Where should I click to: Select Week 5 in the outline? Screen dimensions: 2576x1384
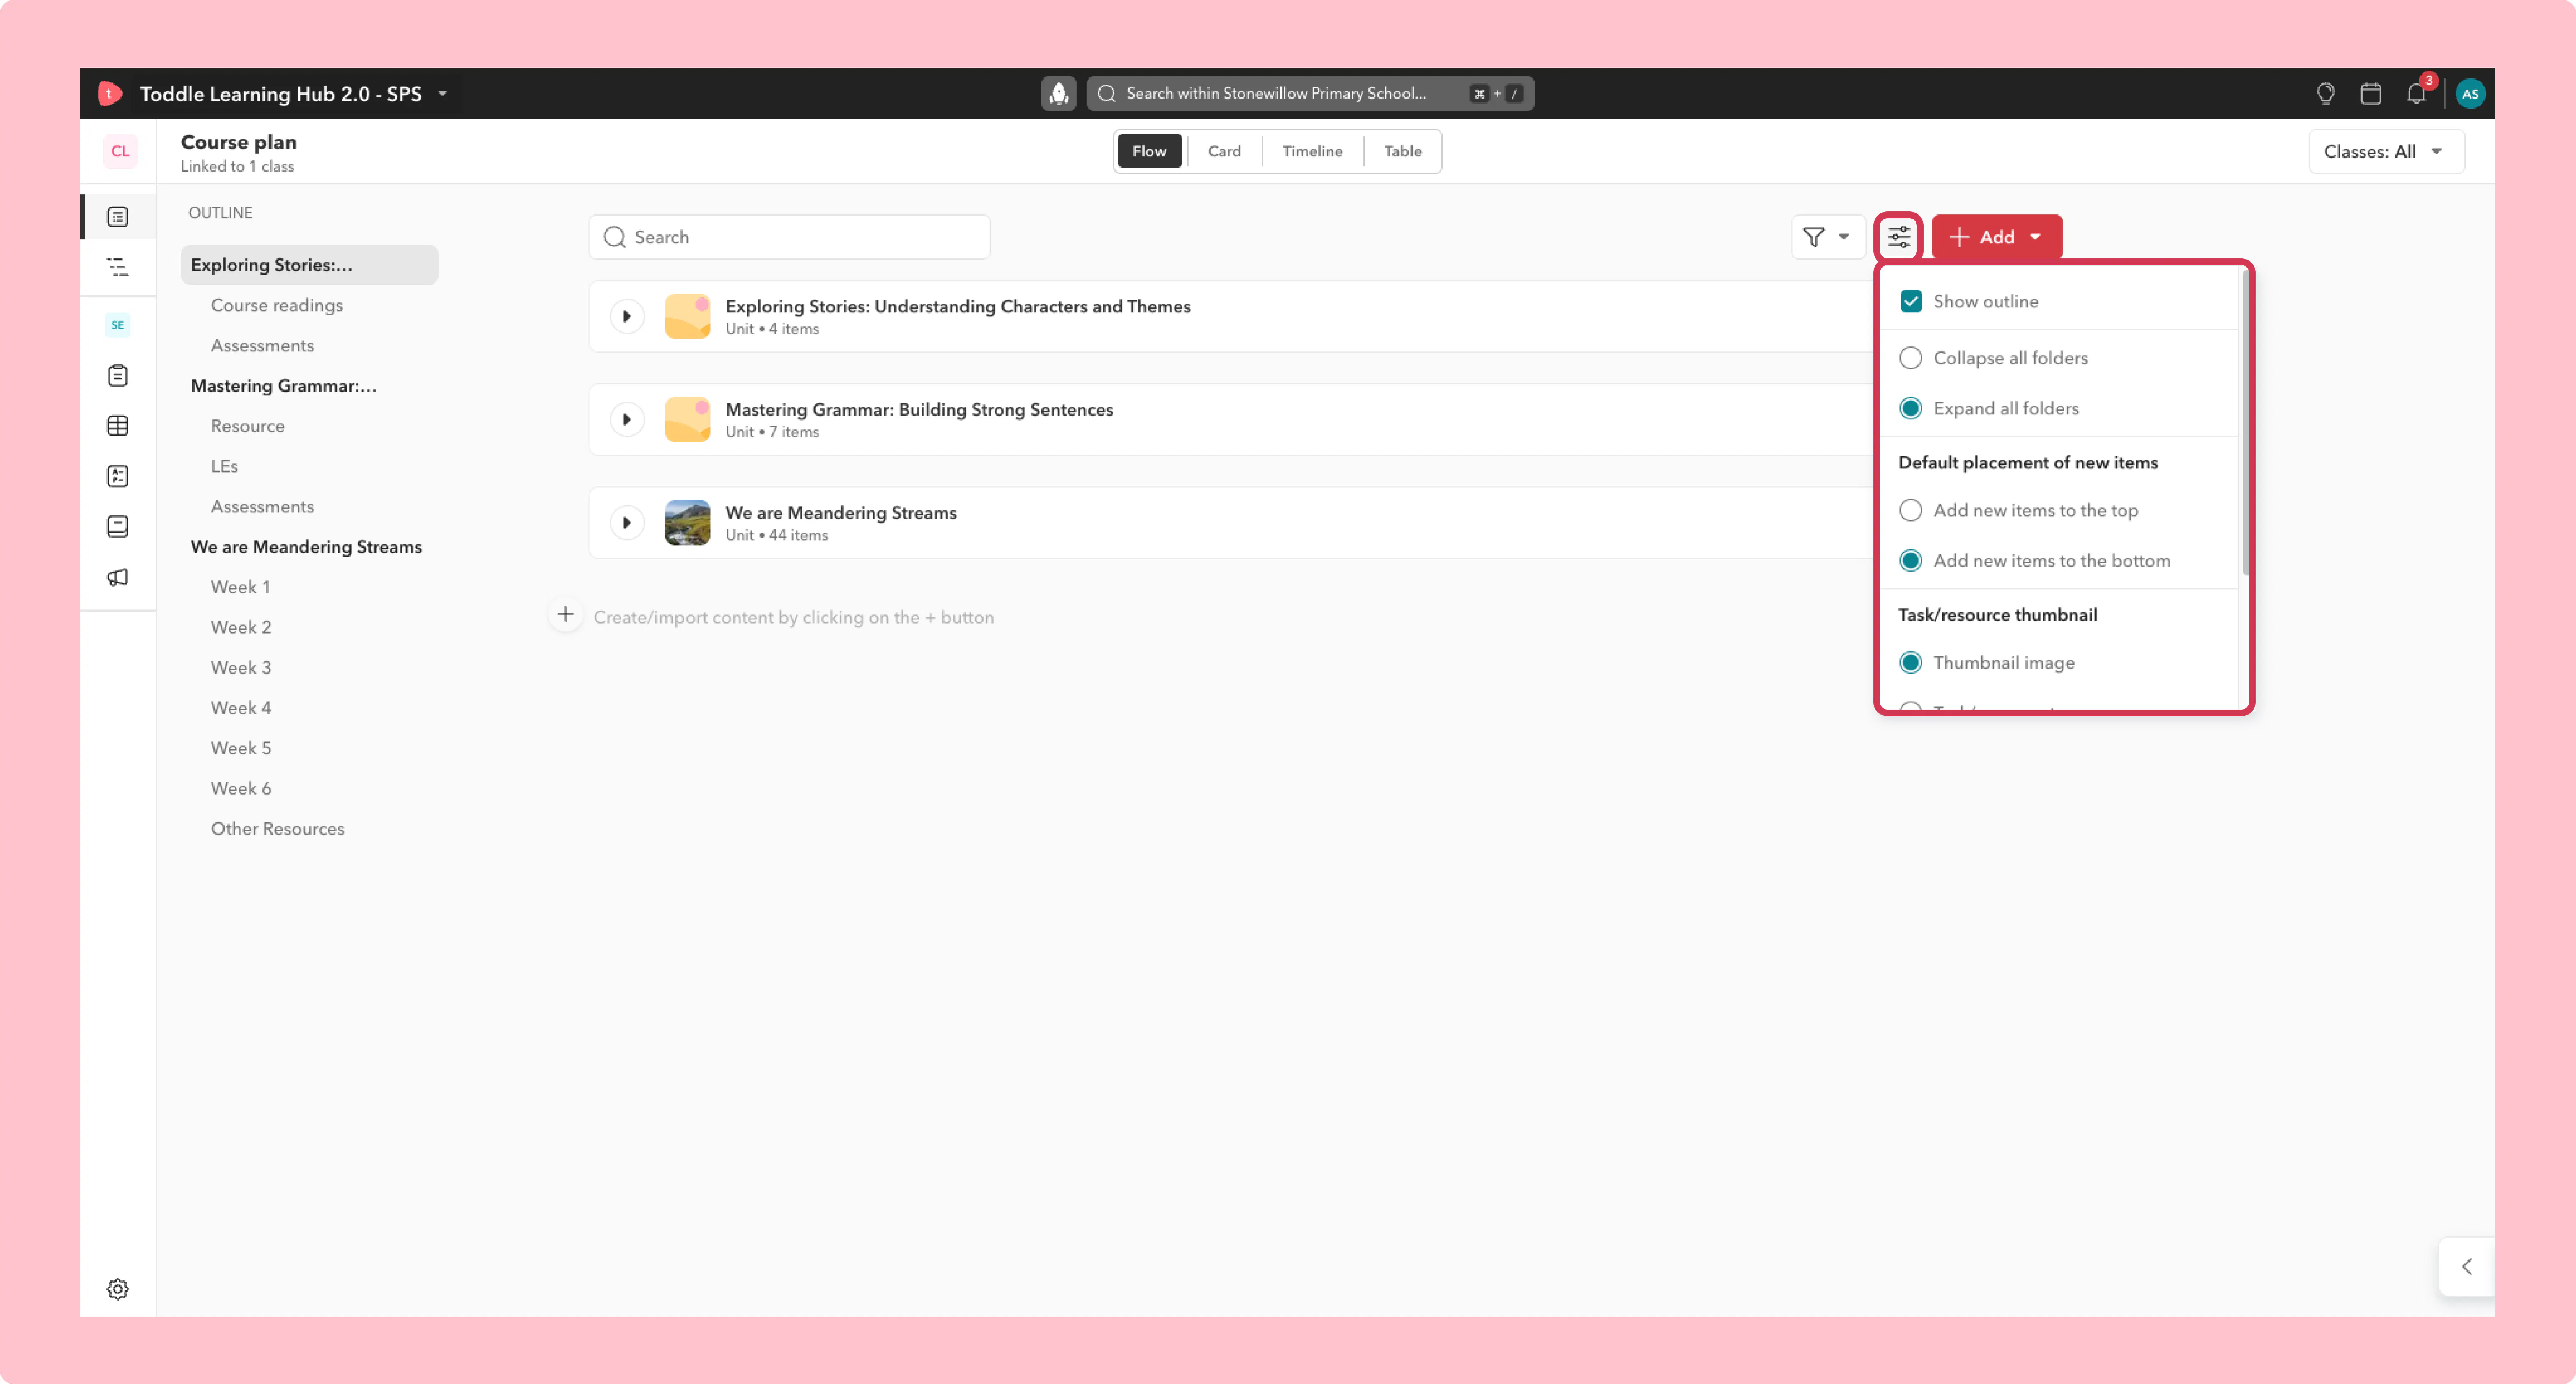point(241,748)
